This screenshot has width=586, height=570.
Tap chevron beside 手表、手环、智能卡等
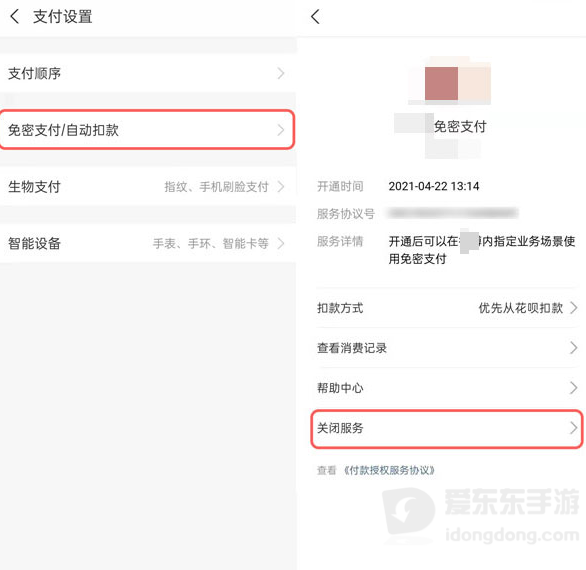[281, 243]
